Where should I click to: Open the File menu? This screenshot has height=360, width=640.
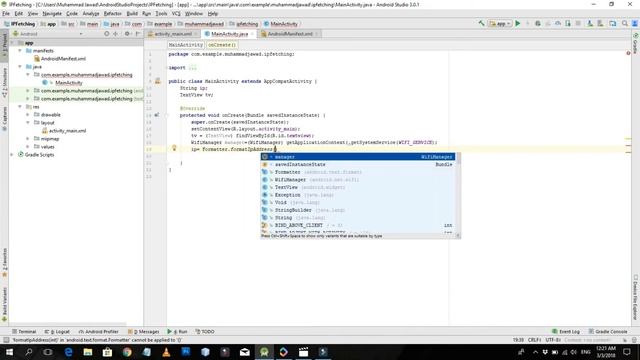[6, 13]
